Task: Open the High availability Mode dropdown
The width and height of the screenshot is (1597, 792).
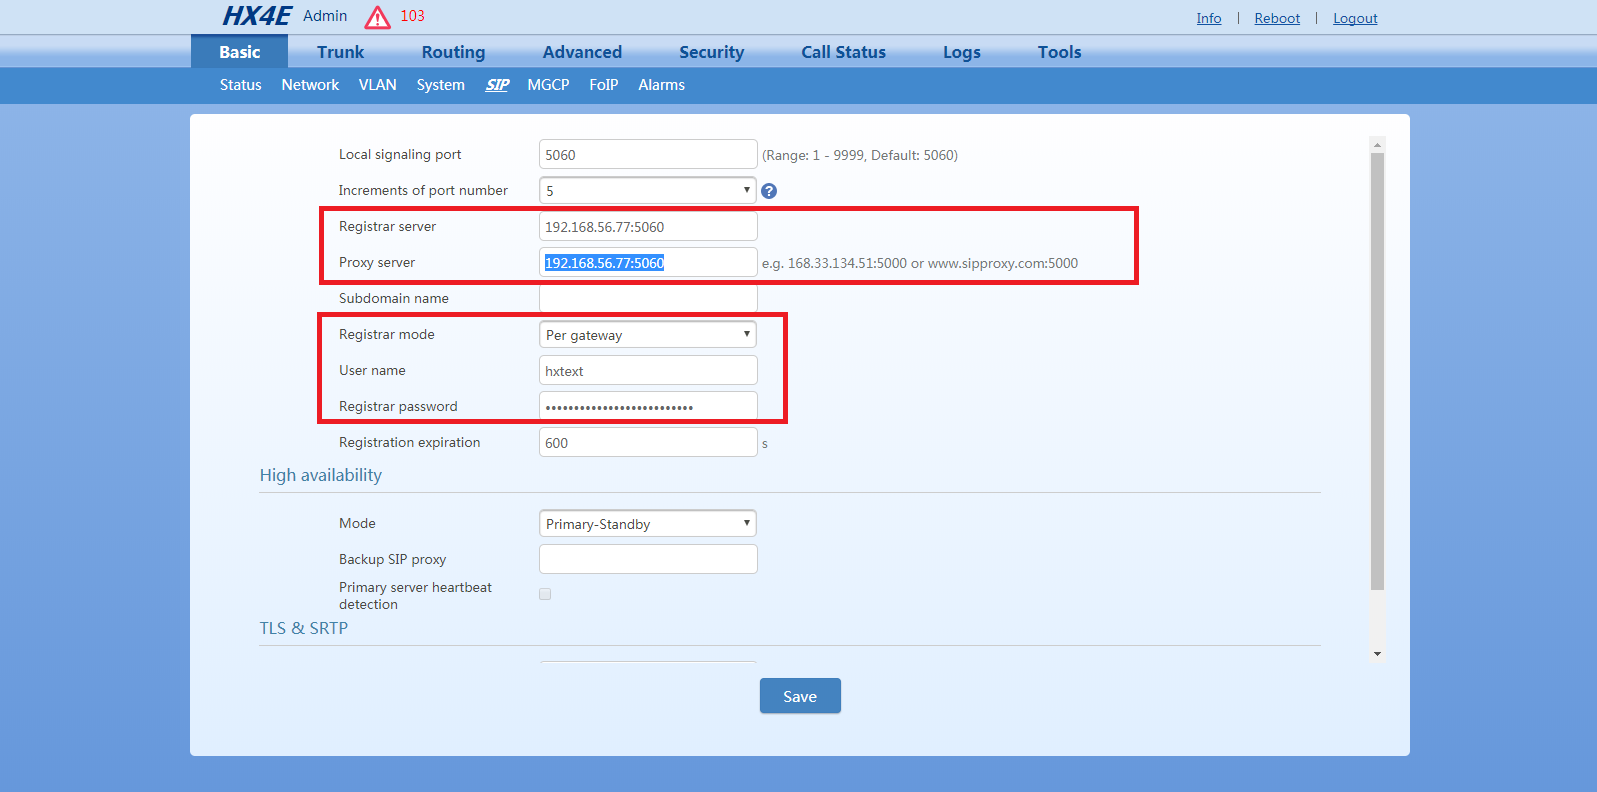Action: pyautogui.click(x=647, y=524)
